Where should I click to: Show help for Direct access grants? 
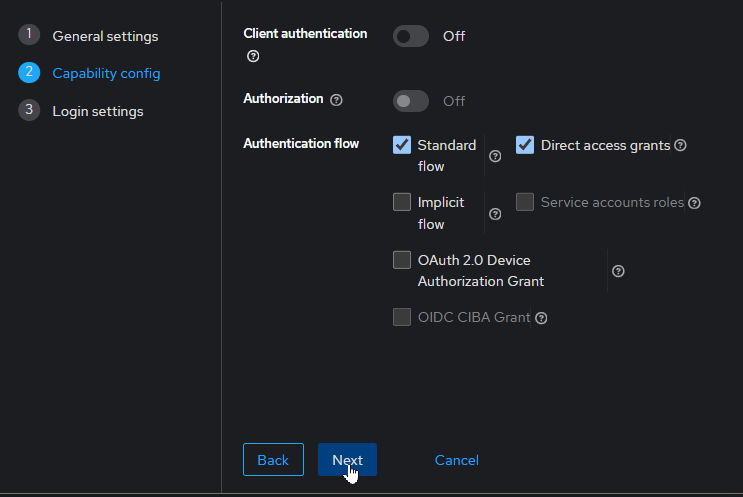pos(681,145)
